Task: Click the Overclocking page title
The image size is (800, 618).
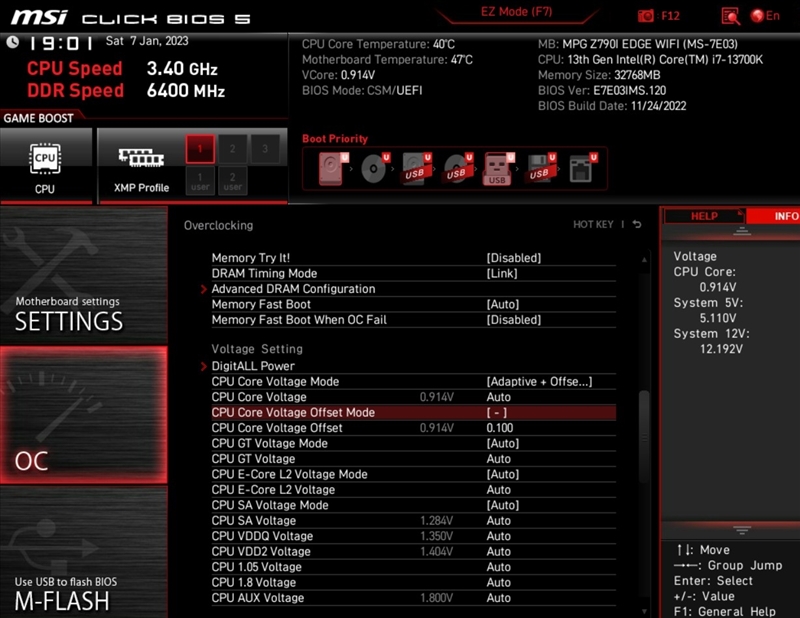Action: click(218, 226)
